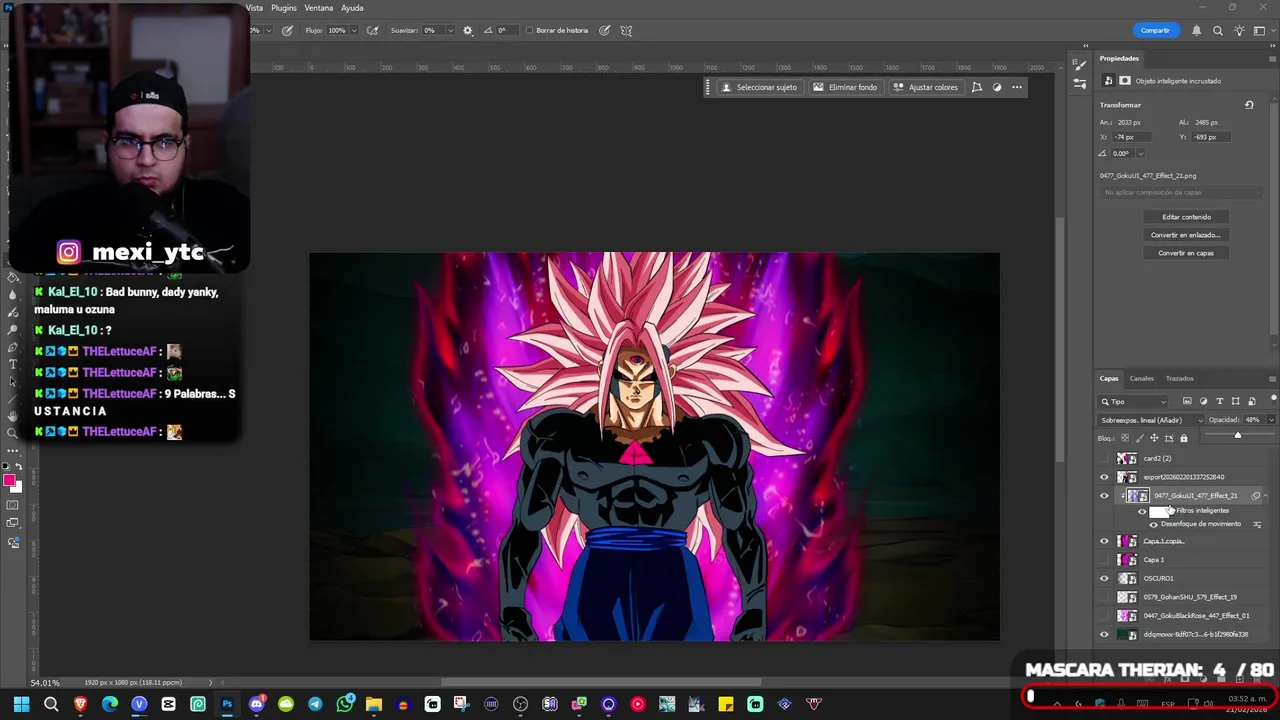The height and width of the screenshot is (720, 1280).
Task: Select the Path Selection tool
Action: tap(12, 381)
